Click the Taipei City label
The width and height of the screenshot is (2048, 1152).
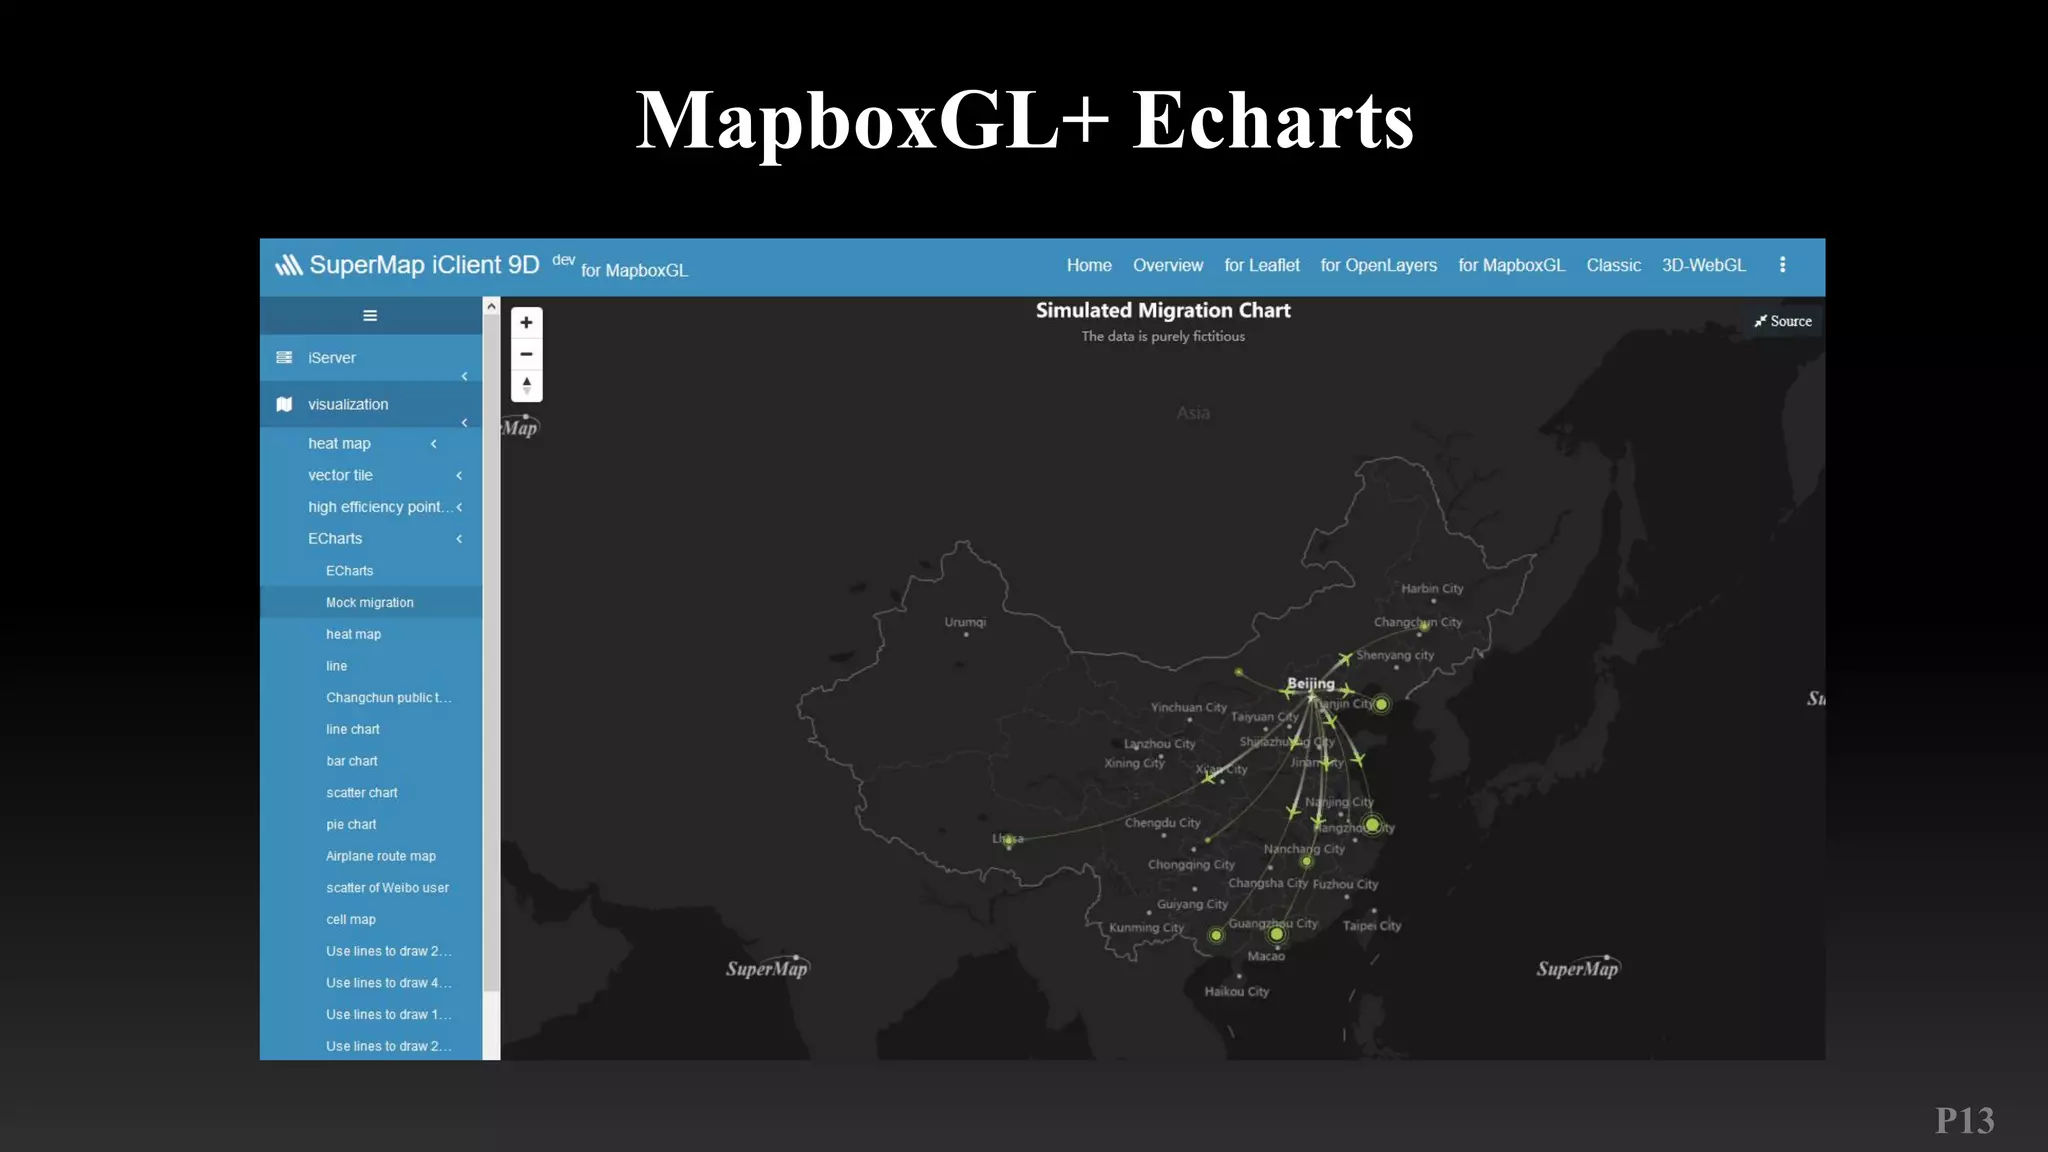[x=1372, y=926]
